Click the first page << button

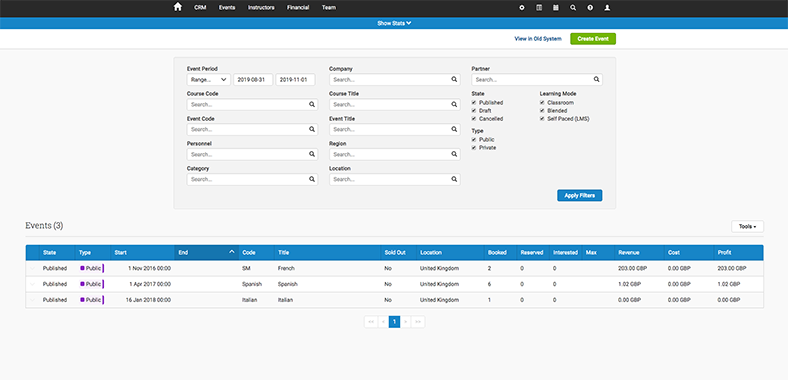tap(371, 322)
